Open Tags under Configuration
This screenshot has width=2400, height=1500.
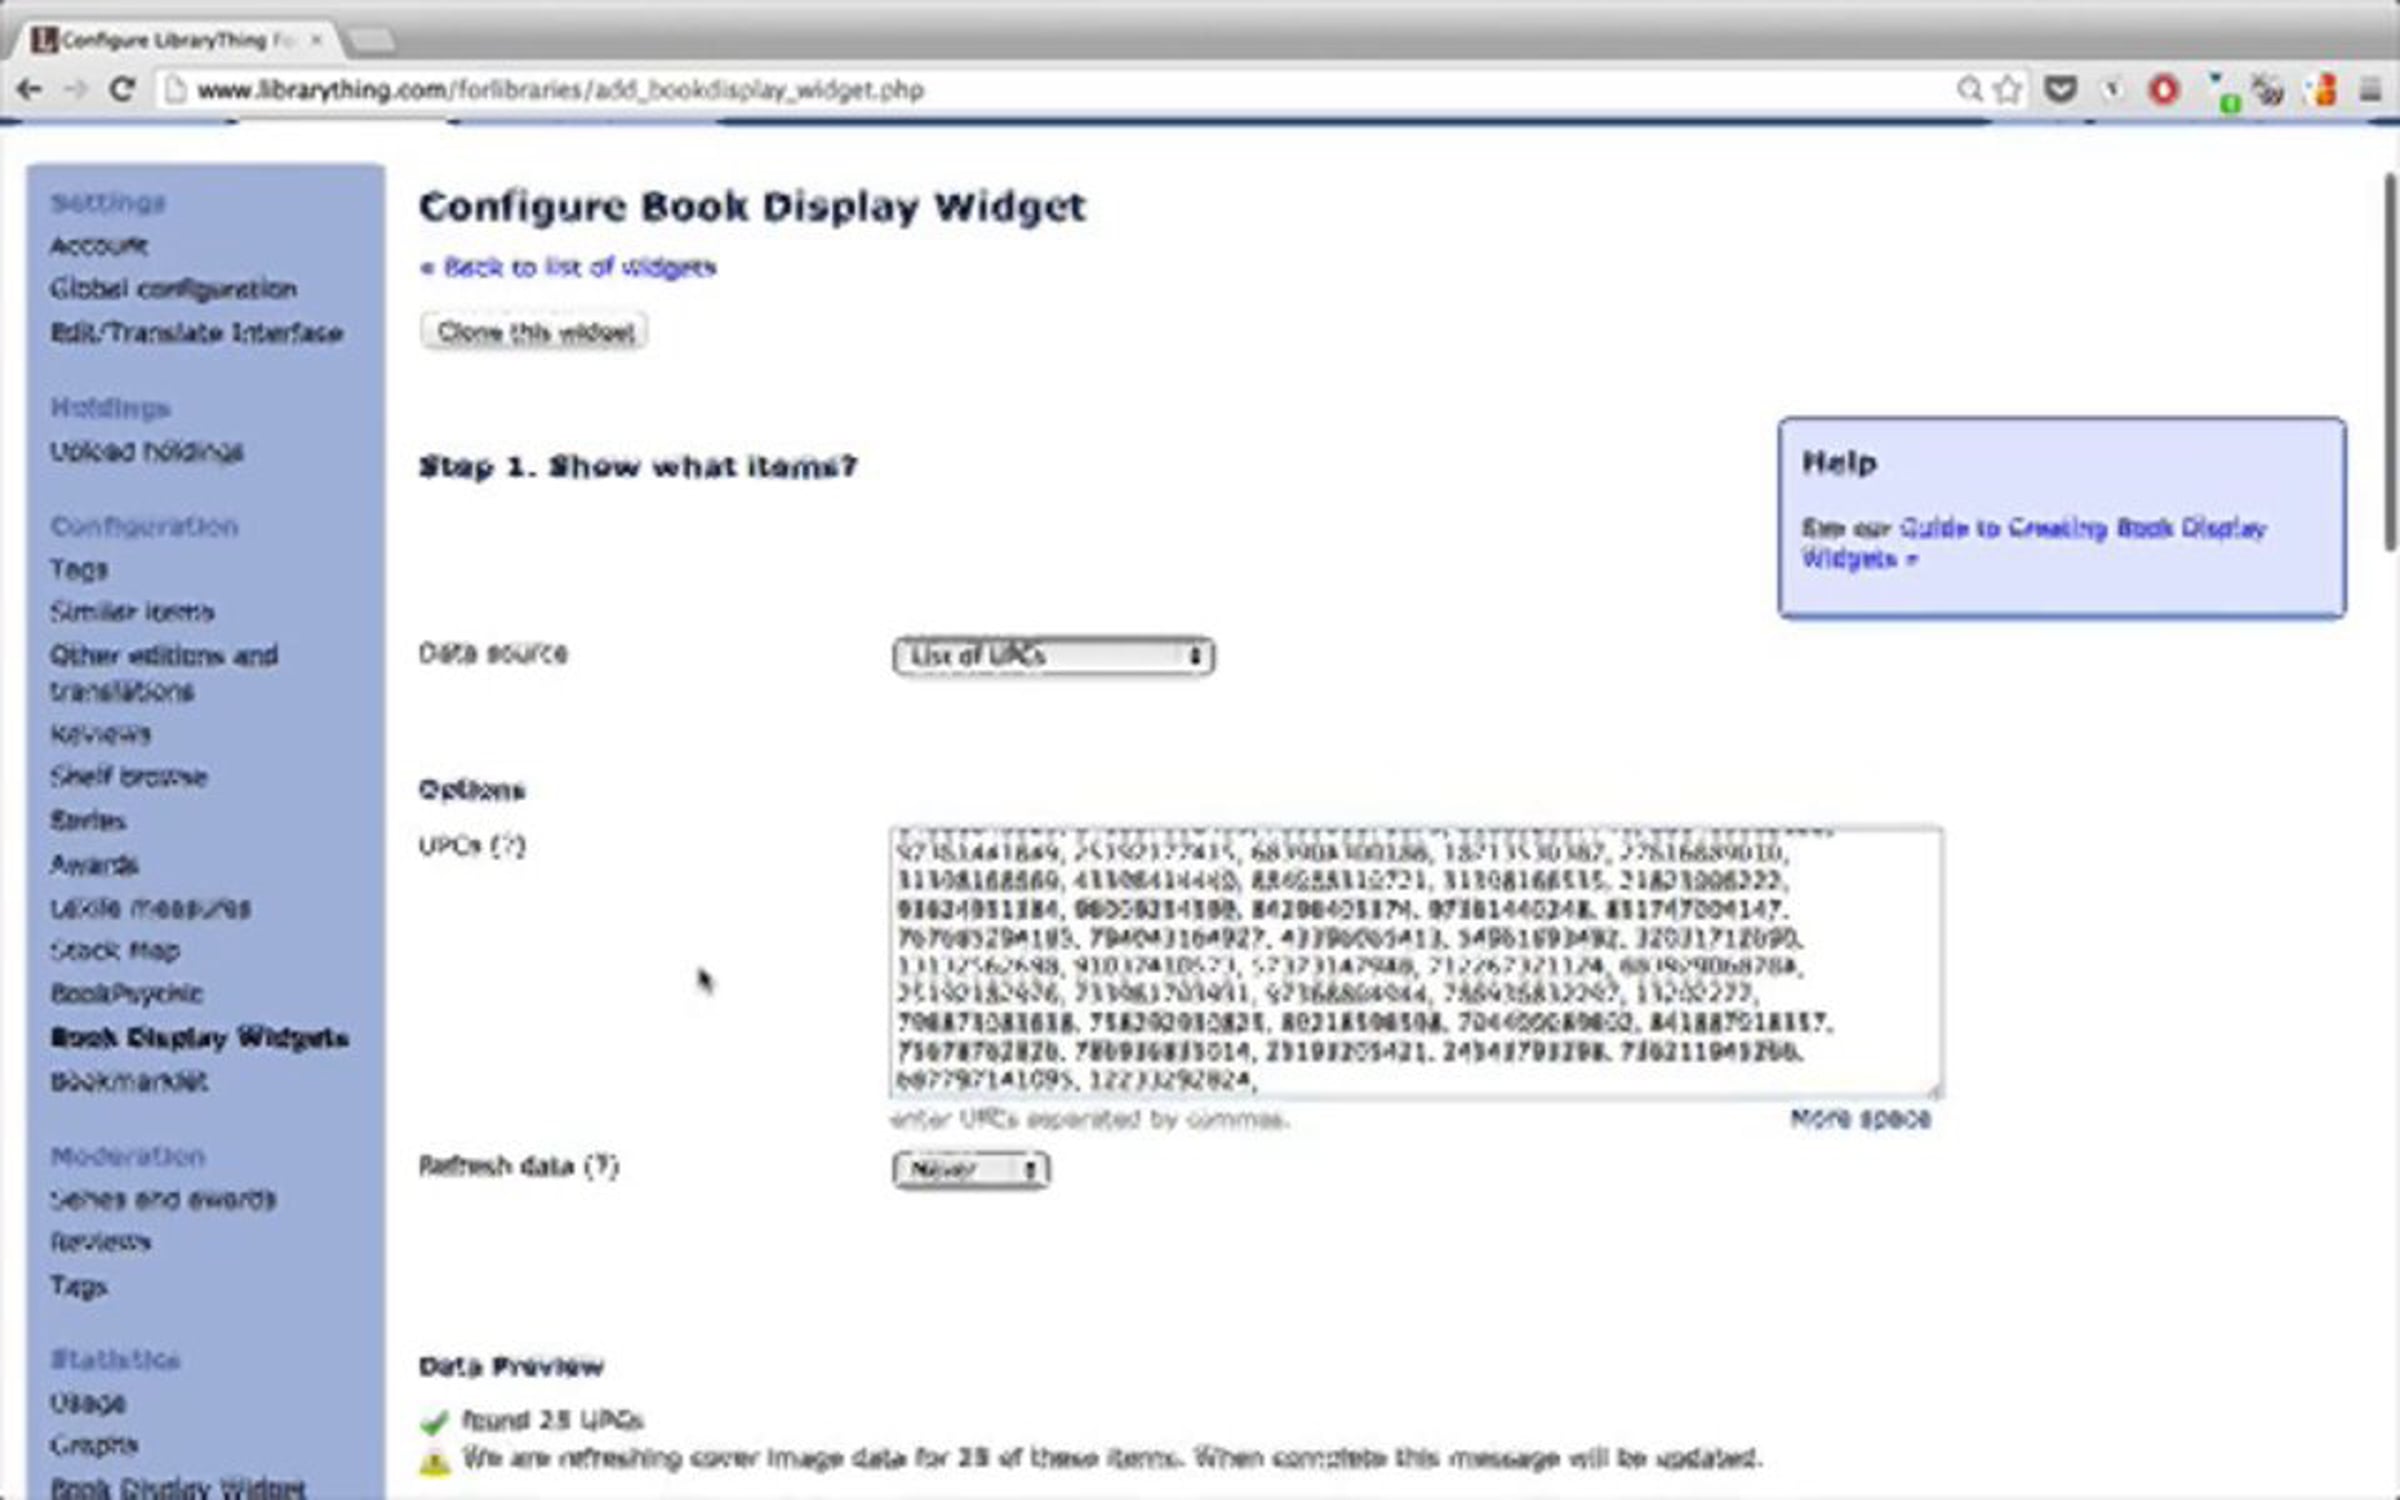pyautogui.click(x=79, y=570)
